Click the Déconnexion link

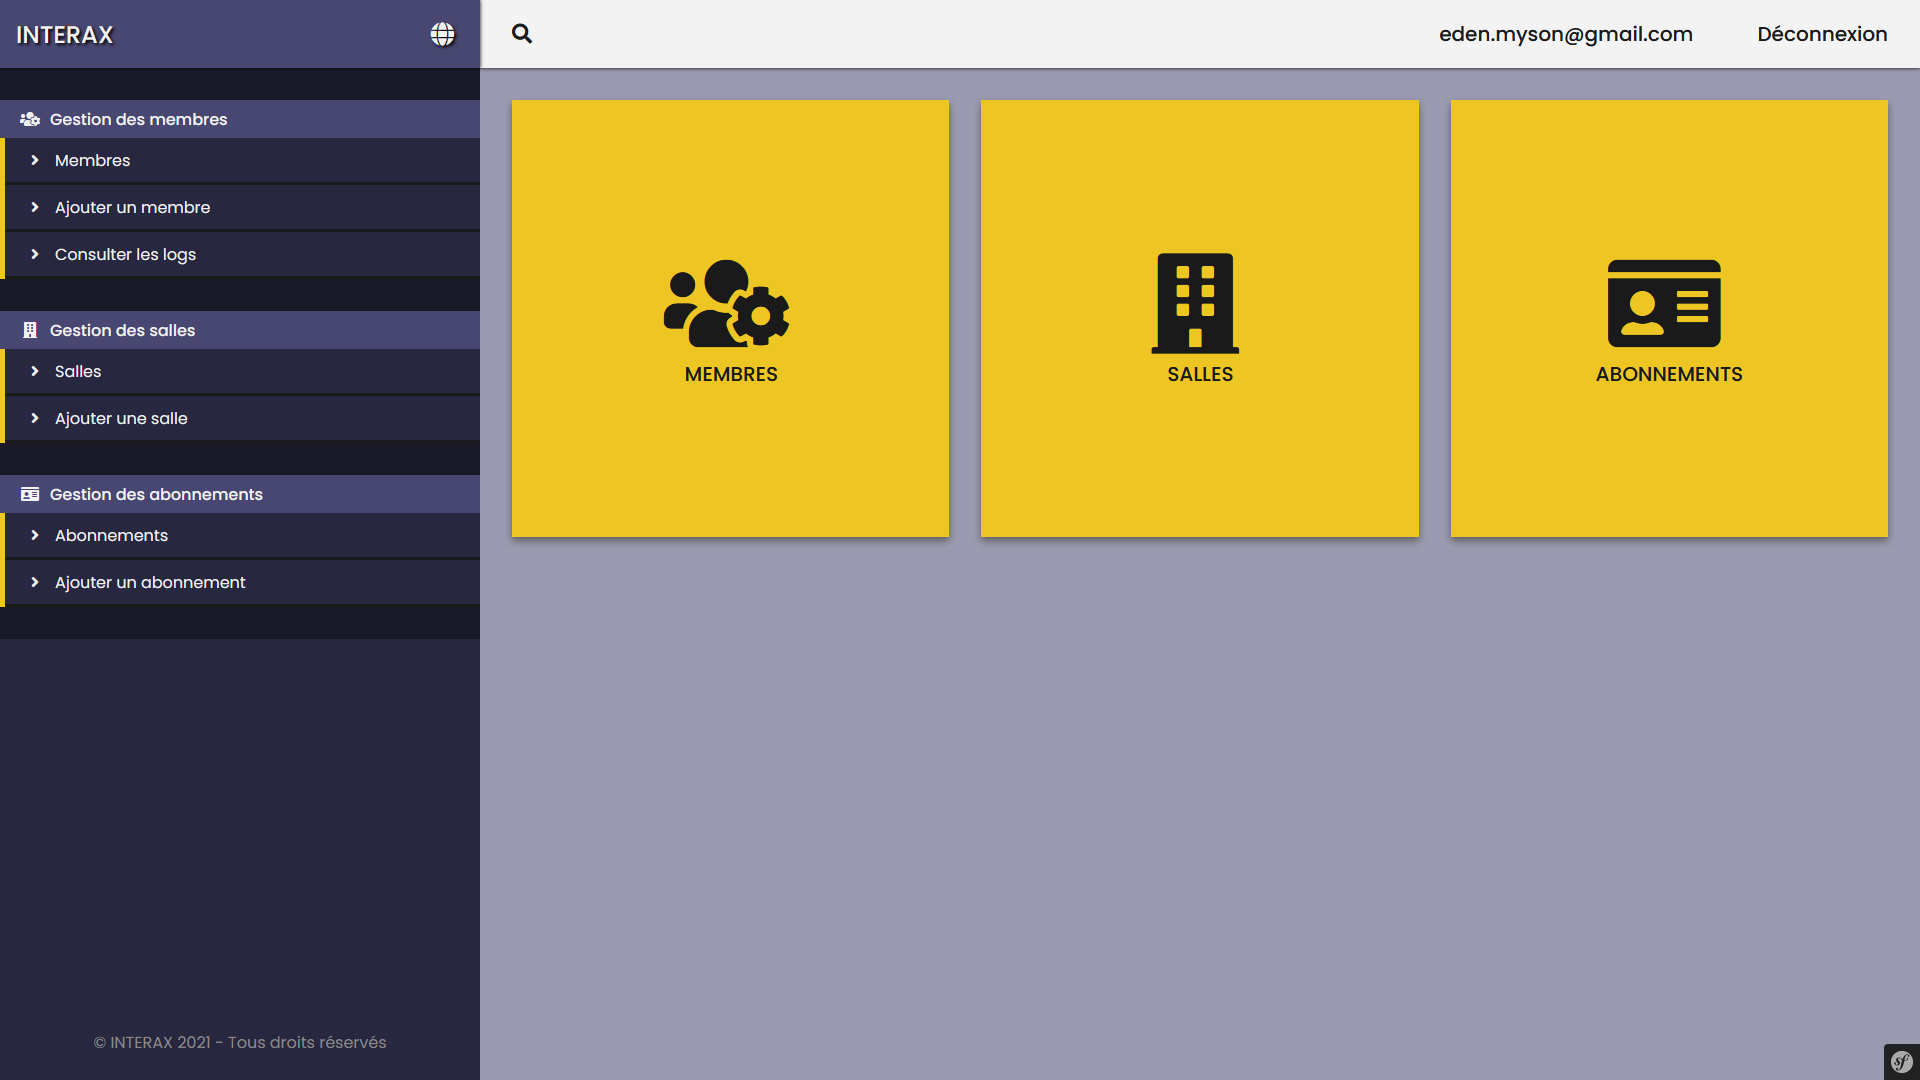(x=1822, y=34)
